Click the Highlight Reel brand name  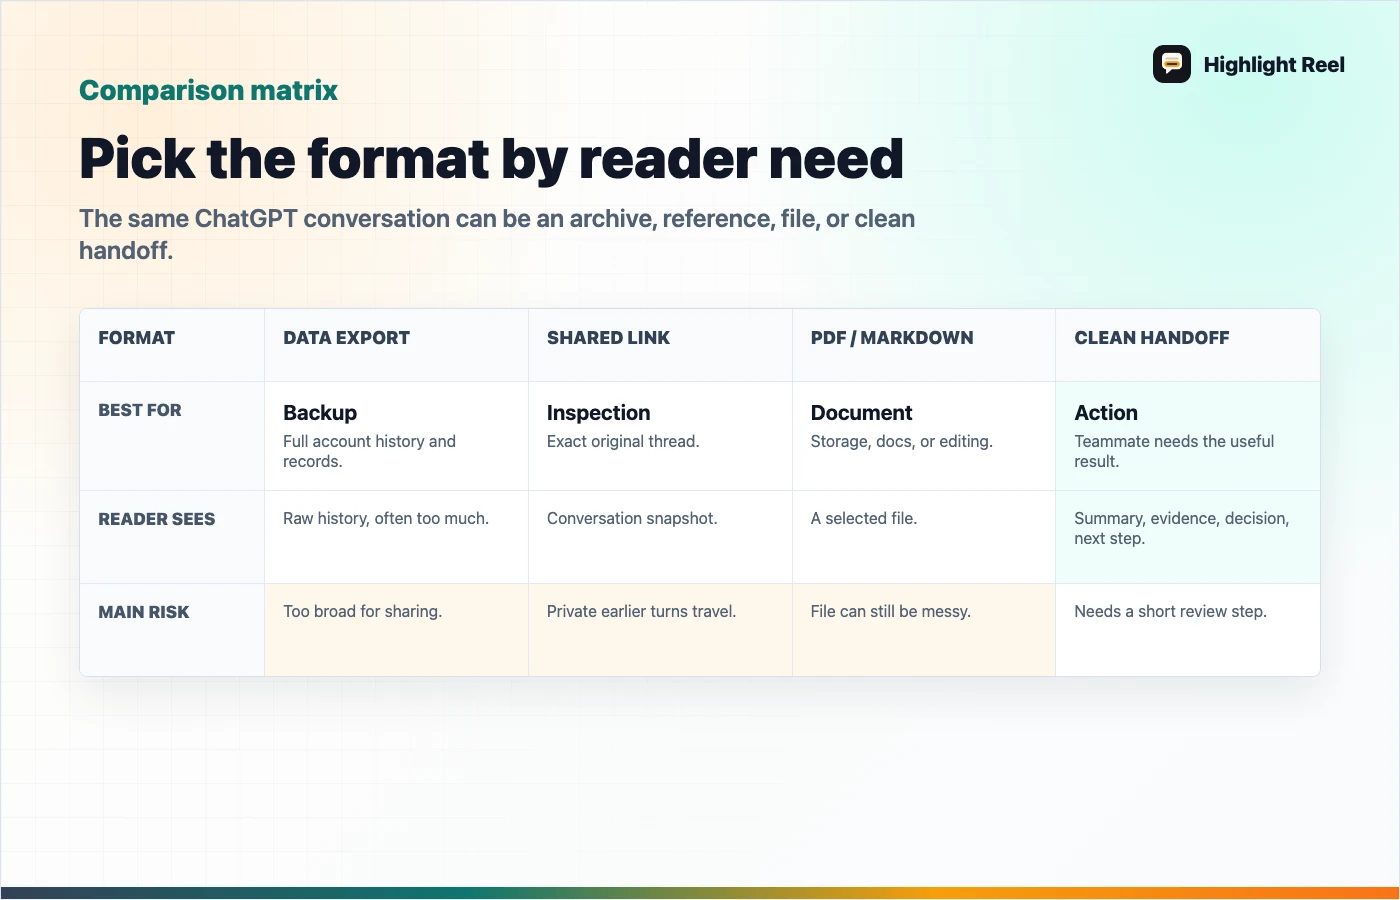pos(1274,65)
